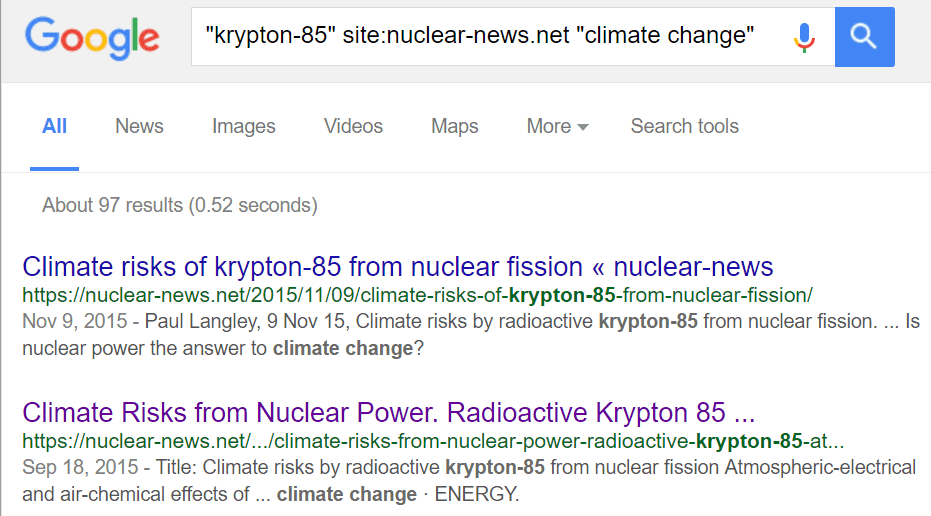This screenshot has height=516, width=931.
Task: Click the 'About 97 results' text
Action: (x=179, y=205)
